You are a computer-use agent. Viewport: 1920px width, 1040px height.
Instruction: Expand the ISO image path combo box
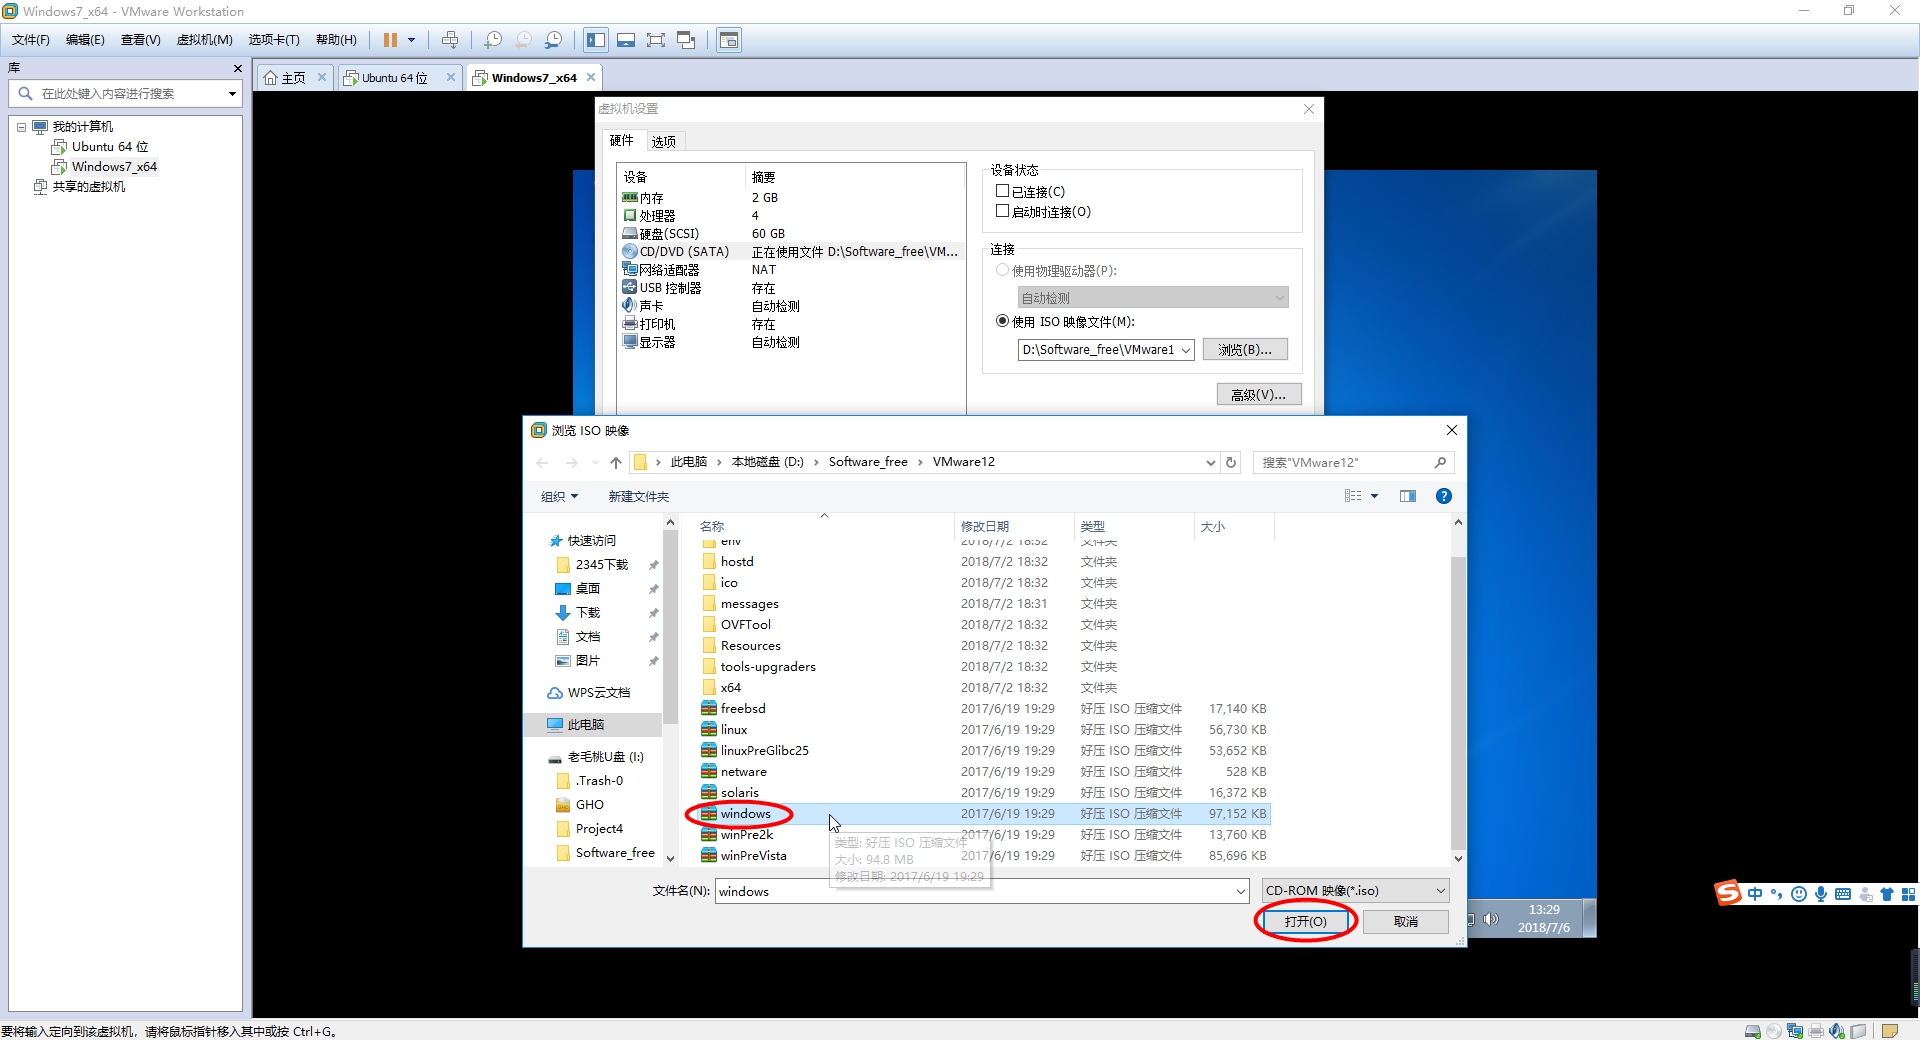tap(1186, 350)
